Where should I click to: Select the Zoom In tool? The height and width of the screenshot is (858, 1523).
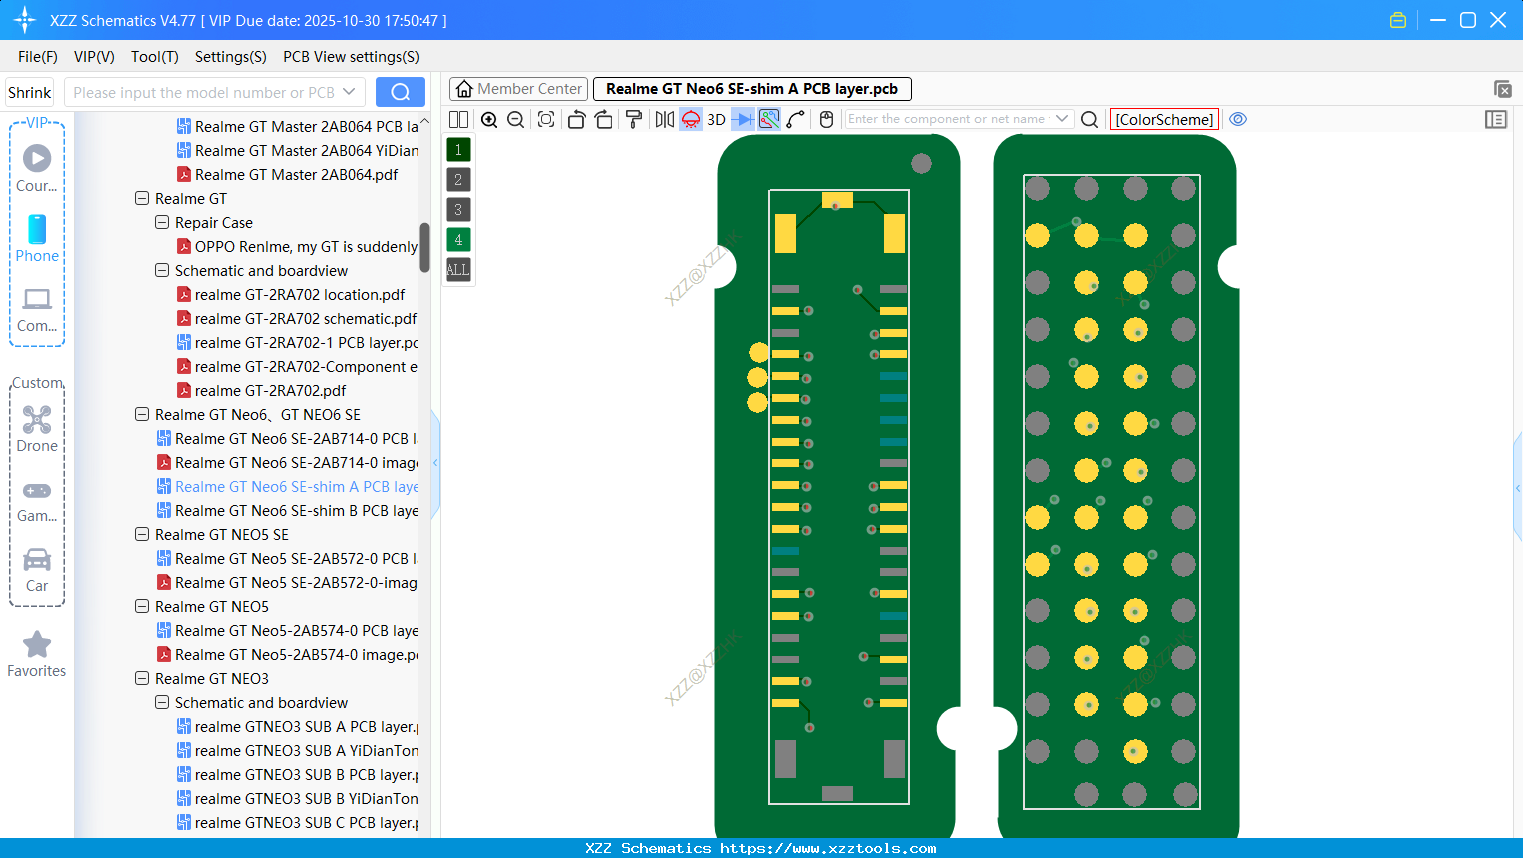pyautogui.click(x=489, y=119)
